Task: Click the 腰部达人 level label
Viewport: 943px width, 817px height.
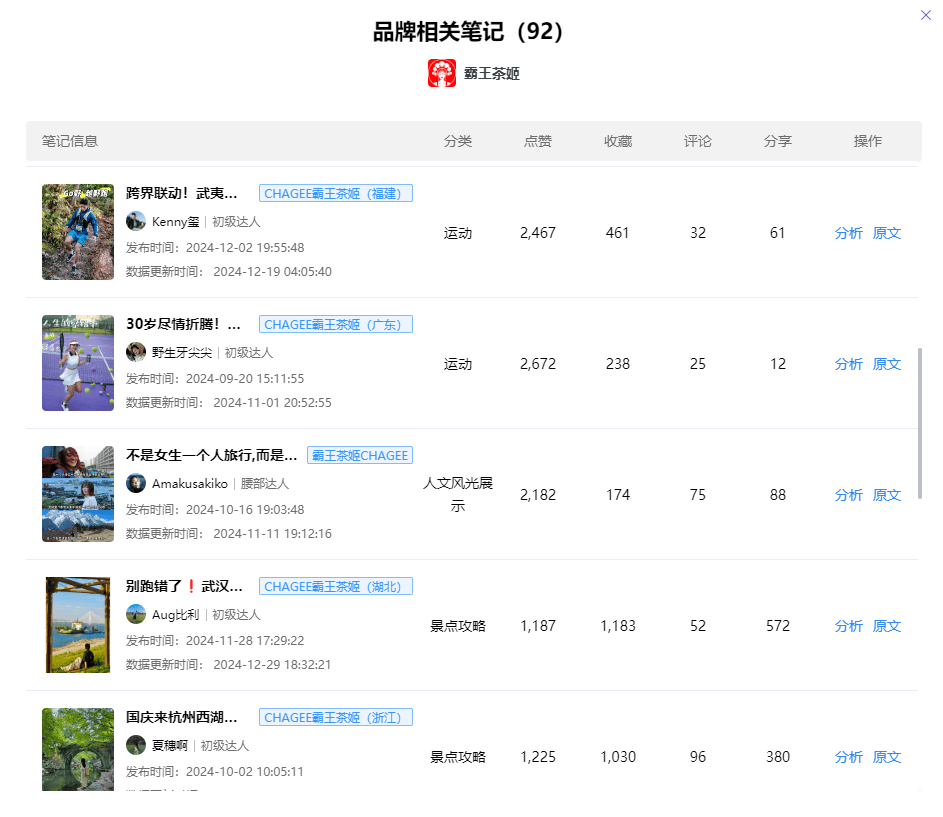Action: pyautogui.click(x=265, y=484)
